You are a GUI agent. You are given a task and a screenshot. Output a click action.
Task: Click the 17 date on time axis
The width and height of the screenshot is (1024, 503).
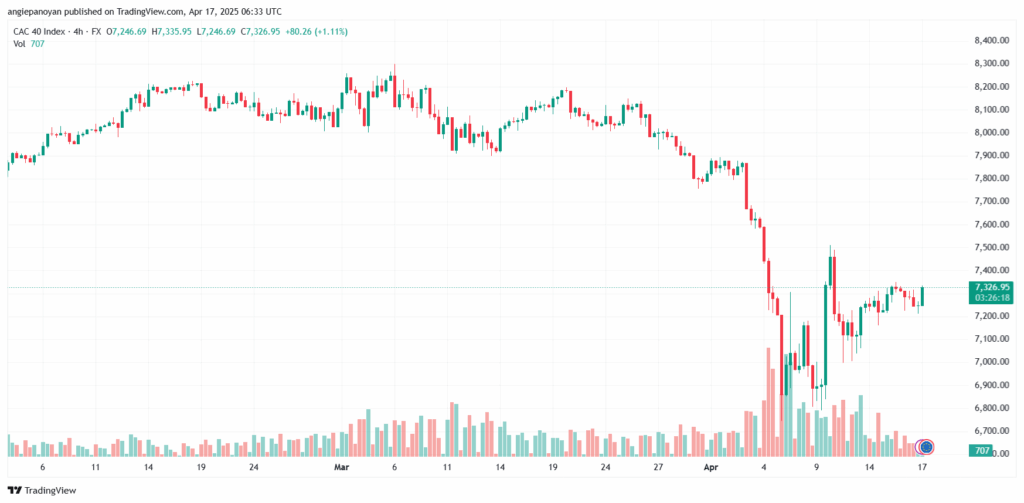click(922, 467)
